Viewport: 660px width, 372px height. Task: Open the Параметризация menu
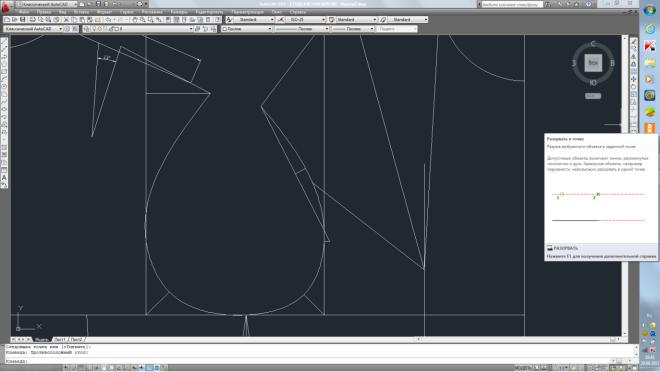248,12
